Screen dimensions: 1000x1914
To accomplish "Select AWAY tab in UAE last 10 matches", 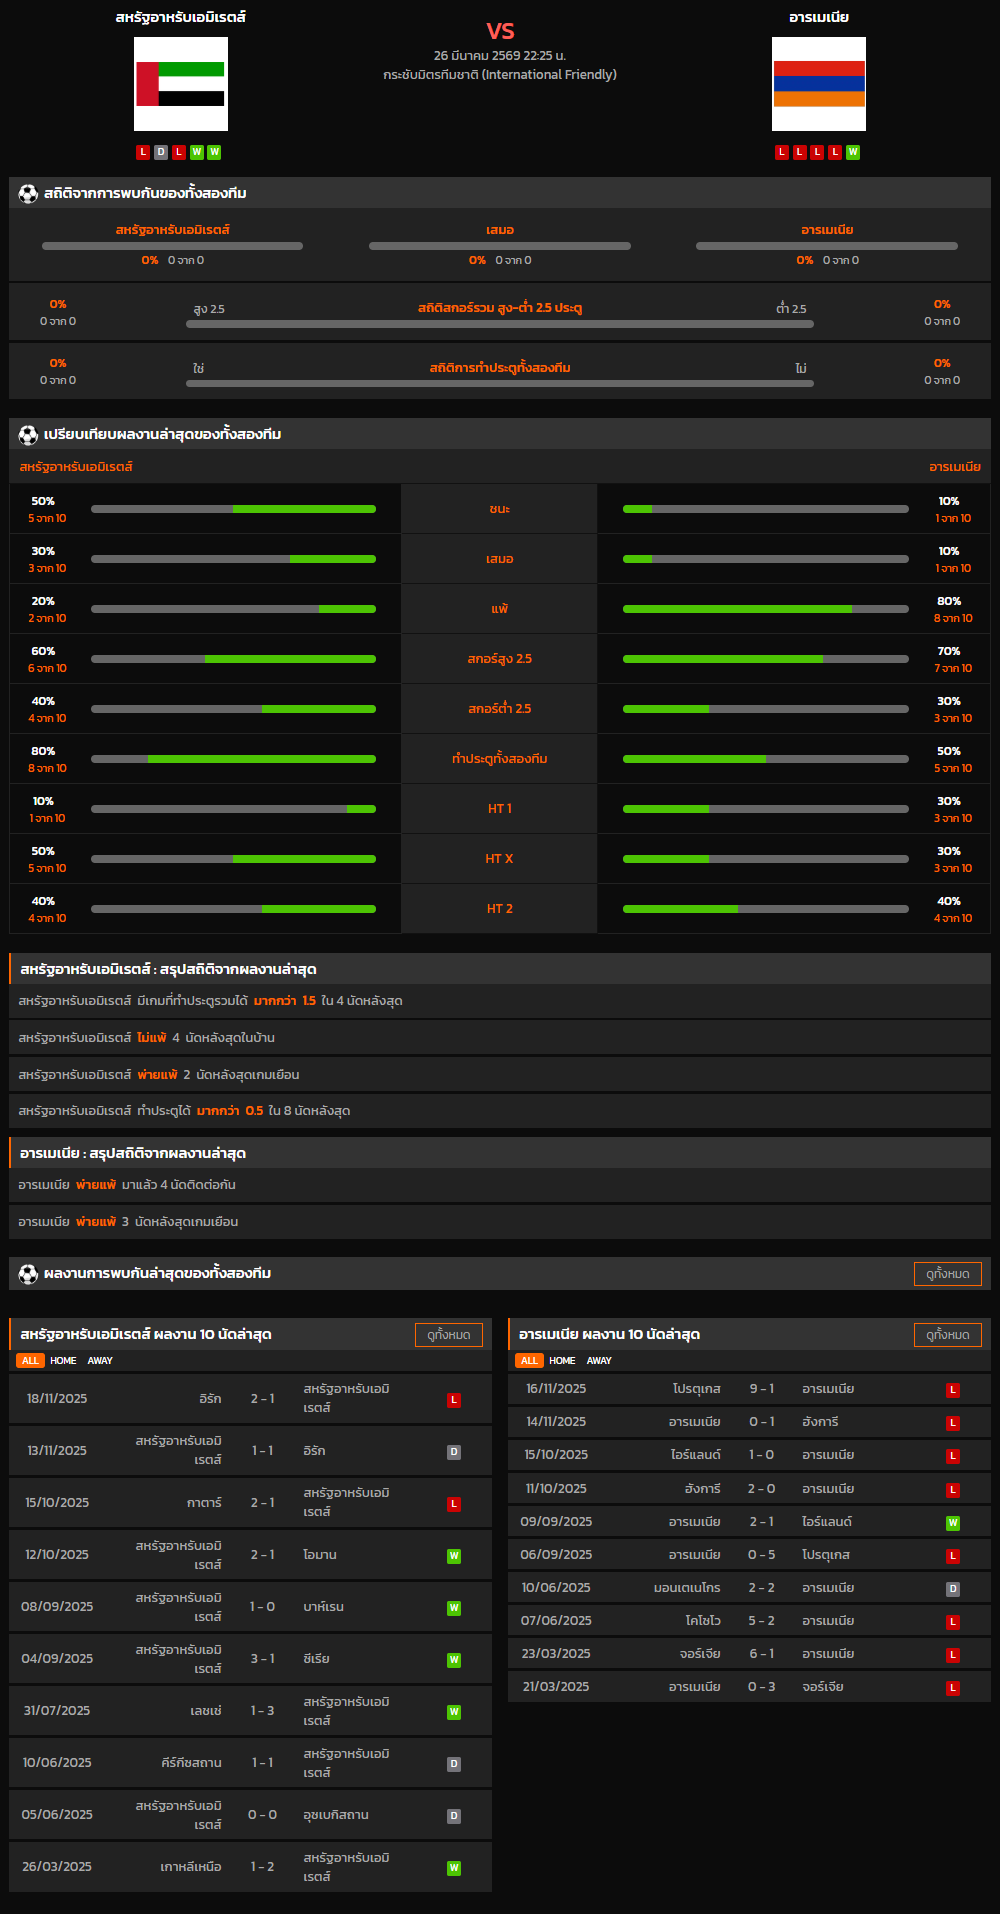I will (x=100, y=1361).
